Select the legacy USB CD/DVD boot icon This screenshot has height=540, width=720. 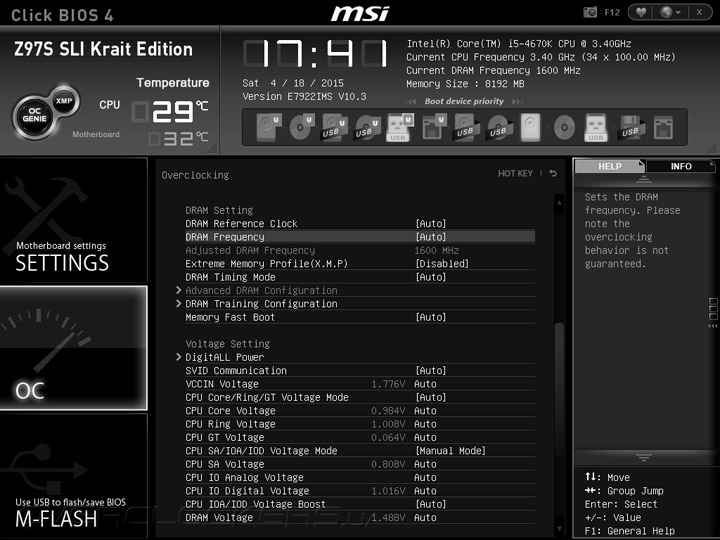pyautogui.click(x=500, y=127)
